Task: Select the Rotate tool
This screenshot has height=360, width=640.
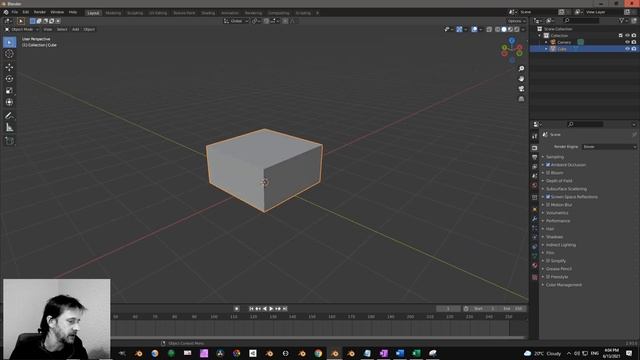Action: click(9, 79)
